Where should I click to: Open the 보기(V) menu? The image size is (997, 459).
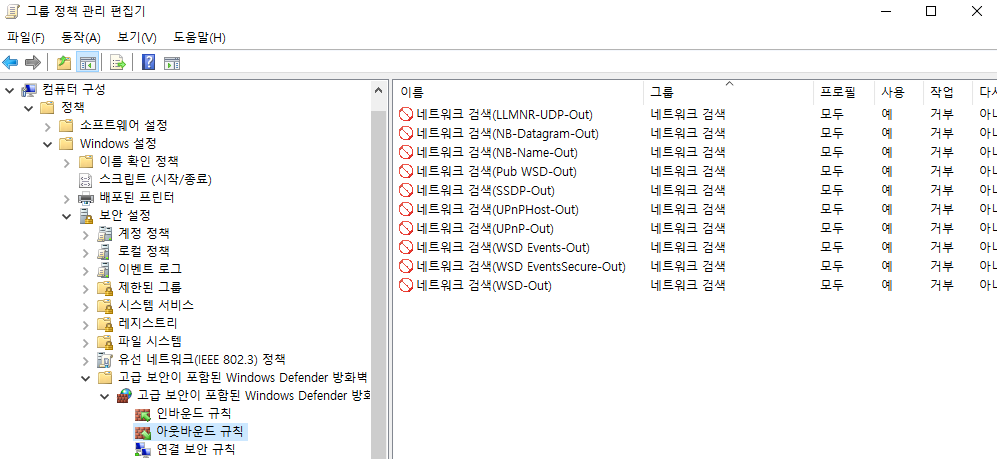[x=137, y=38]
